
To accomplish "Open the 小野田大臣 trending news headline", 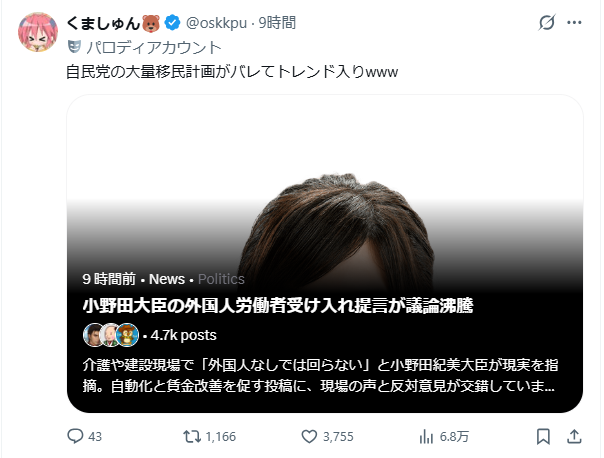I will (x=278, y=305).
